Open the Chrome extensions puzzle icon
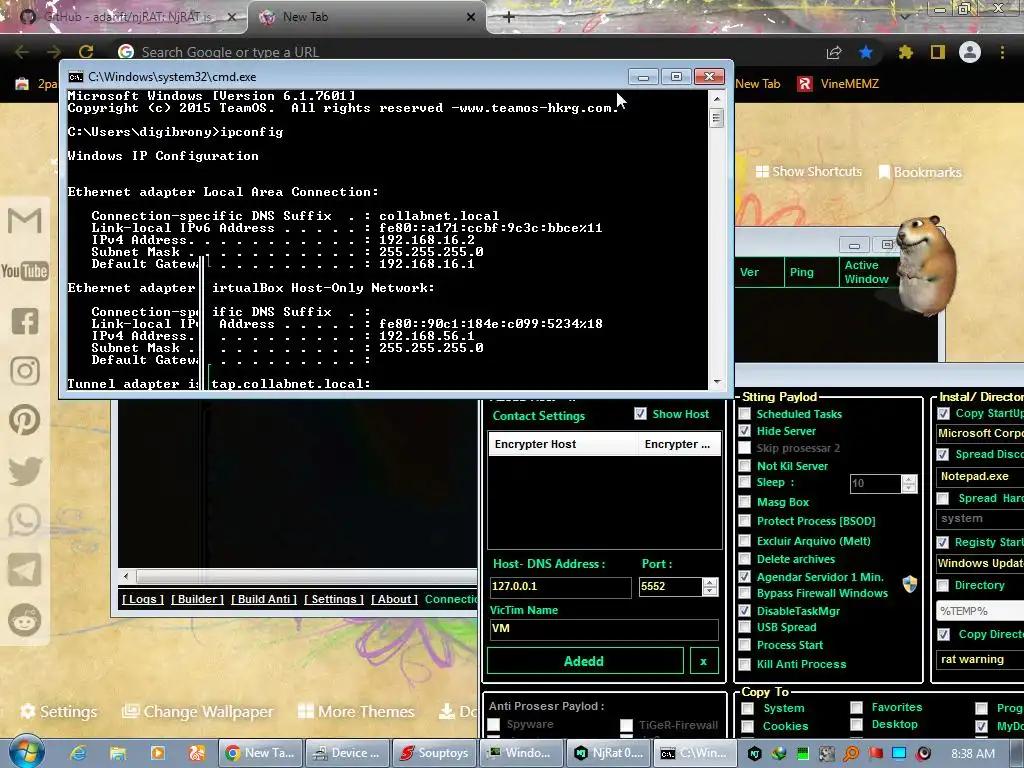Screen dimensions: 1024x768 point(906,52)
